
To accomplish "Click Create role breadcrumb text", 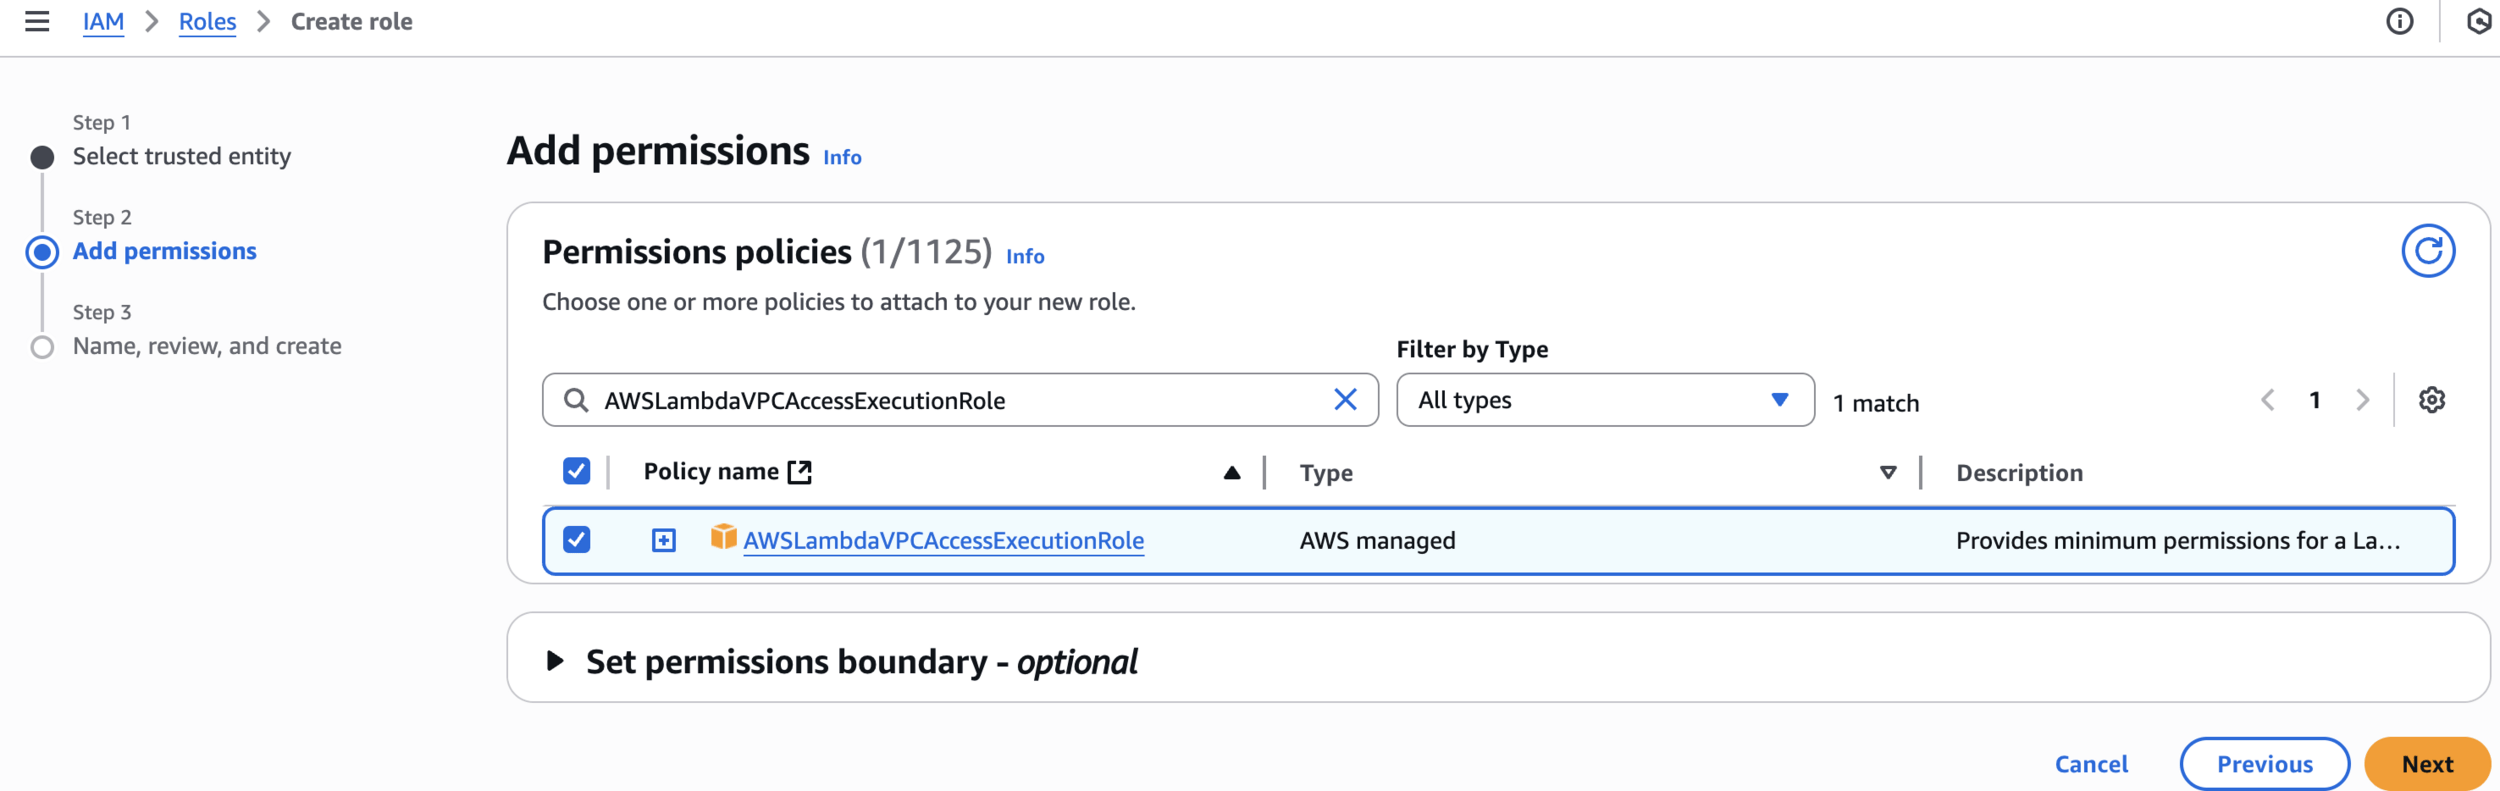I will [x=351, y=22].
